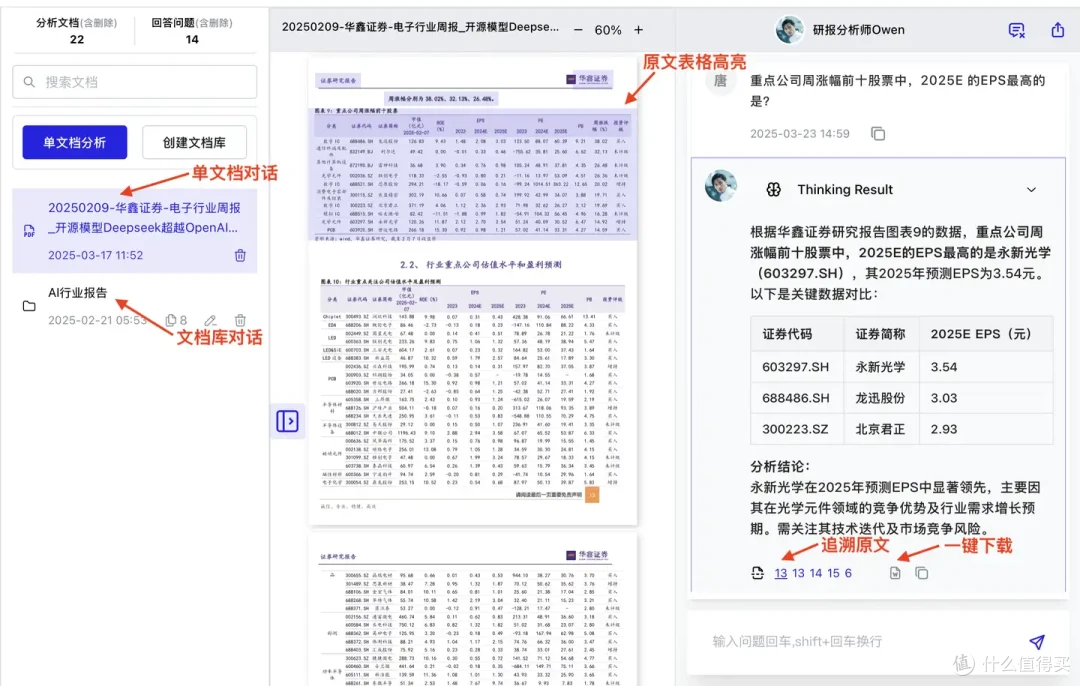The width and height of the screenshot is (1080, 686).
Task: Click the 研报分析师Owen name label
Action: 858,30
